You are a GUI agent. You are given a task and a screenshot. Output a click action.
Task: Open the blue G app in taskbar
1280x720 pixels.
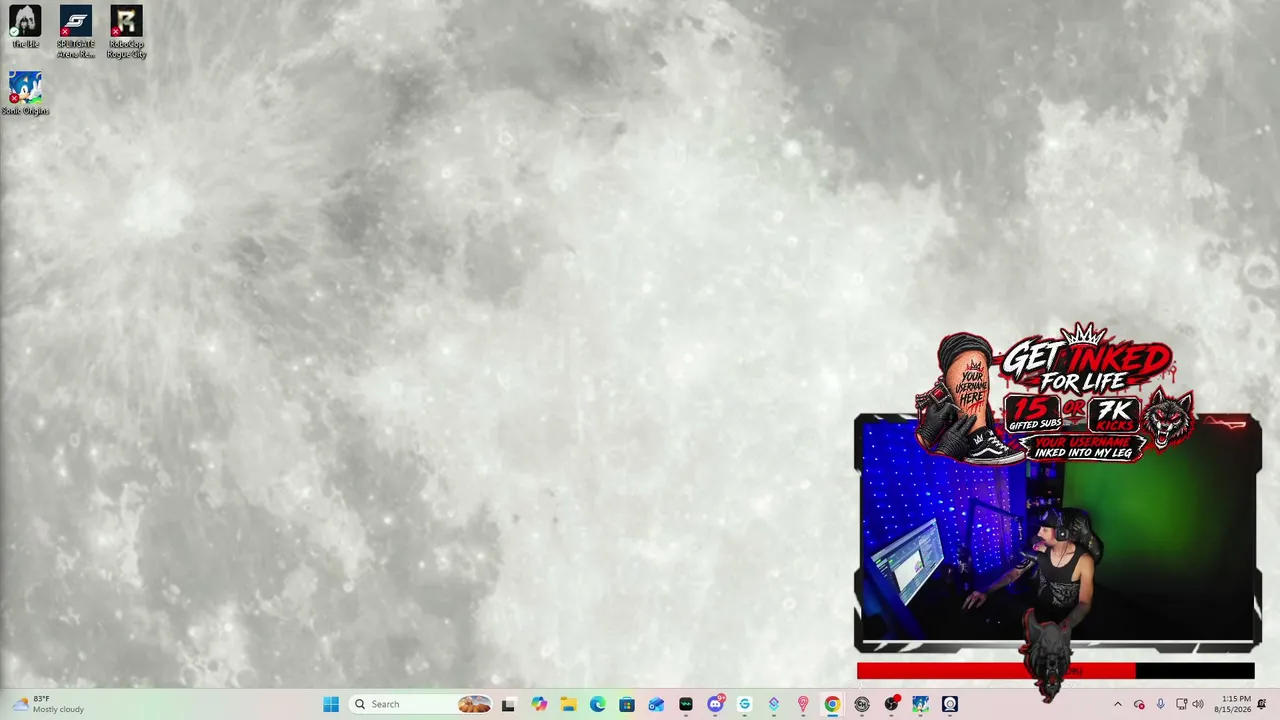pyautogui.click(x=744, y=704)
